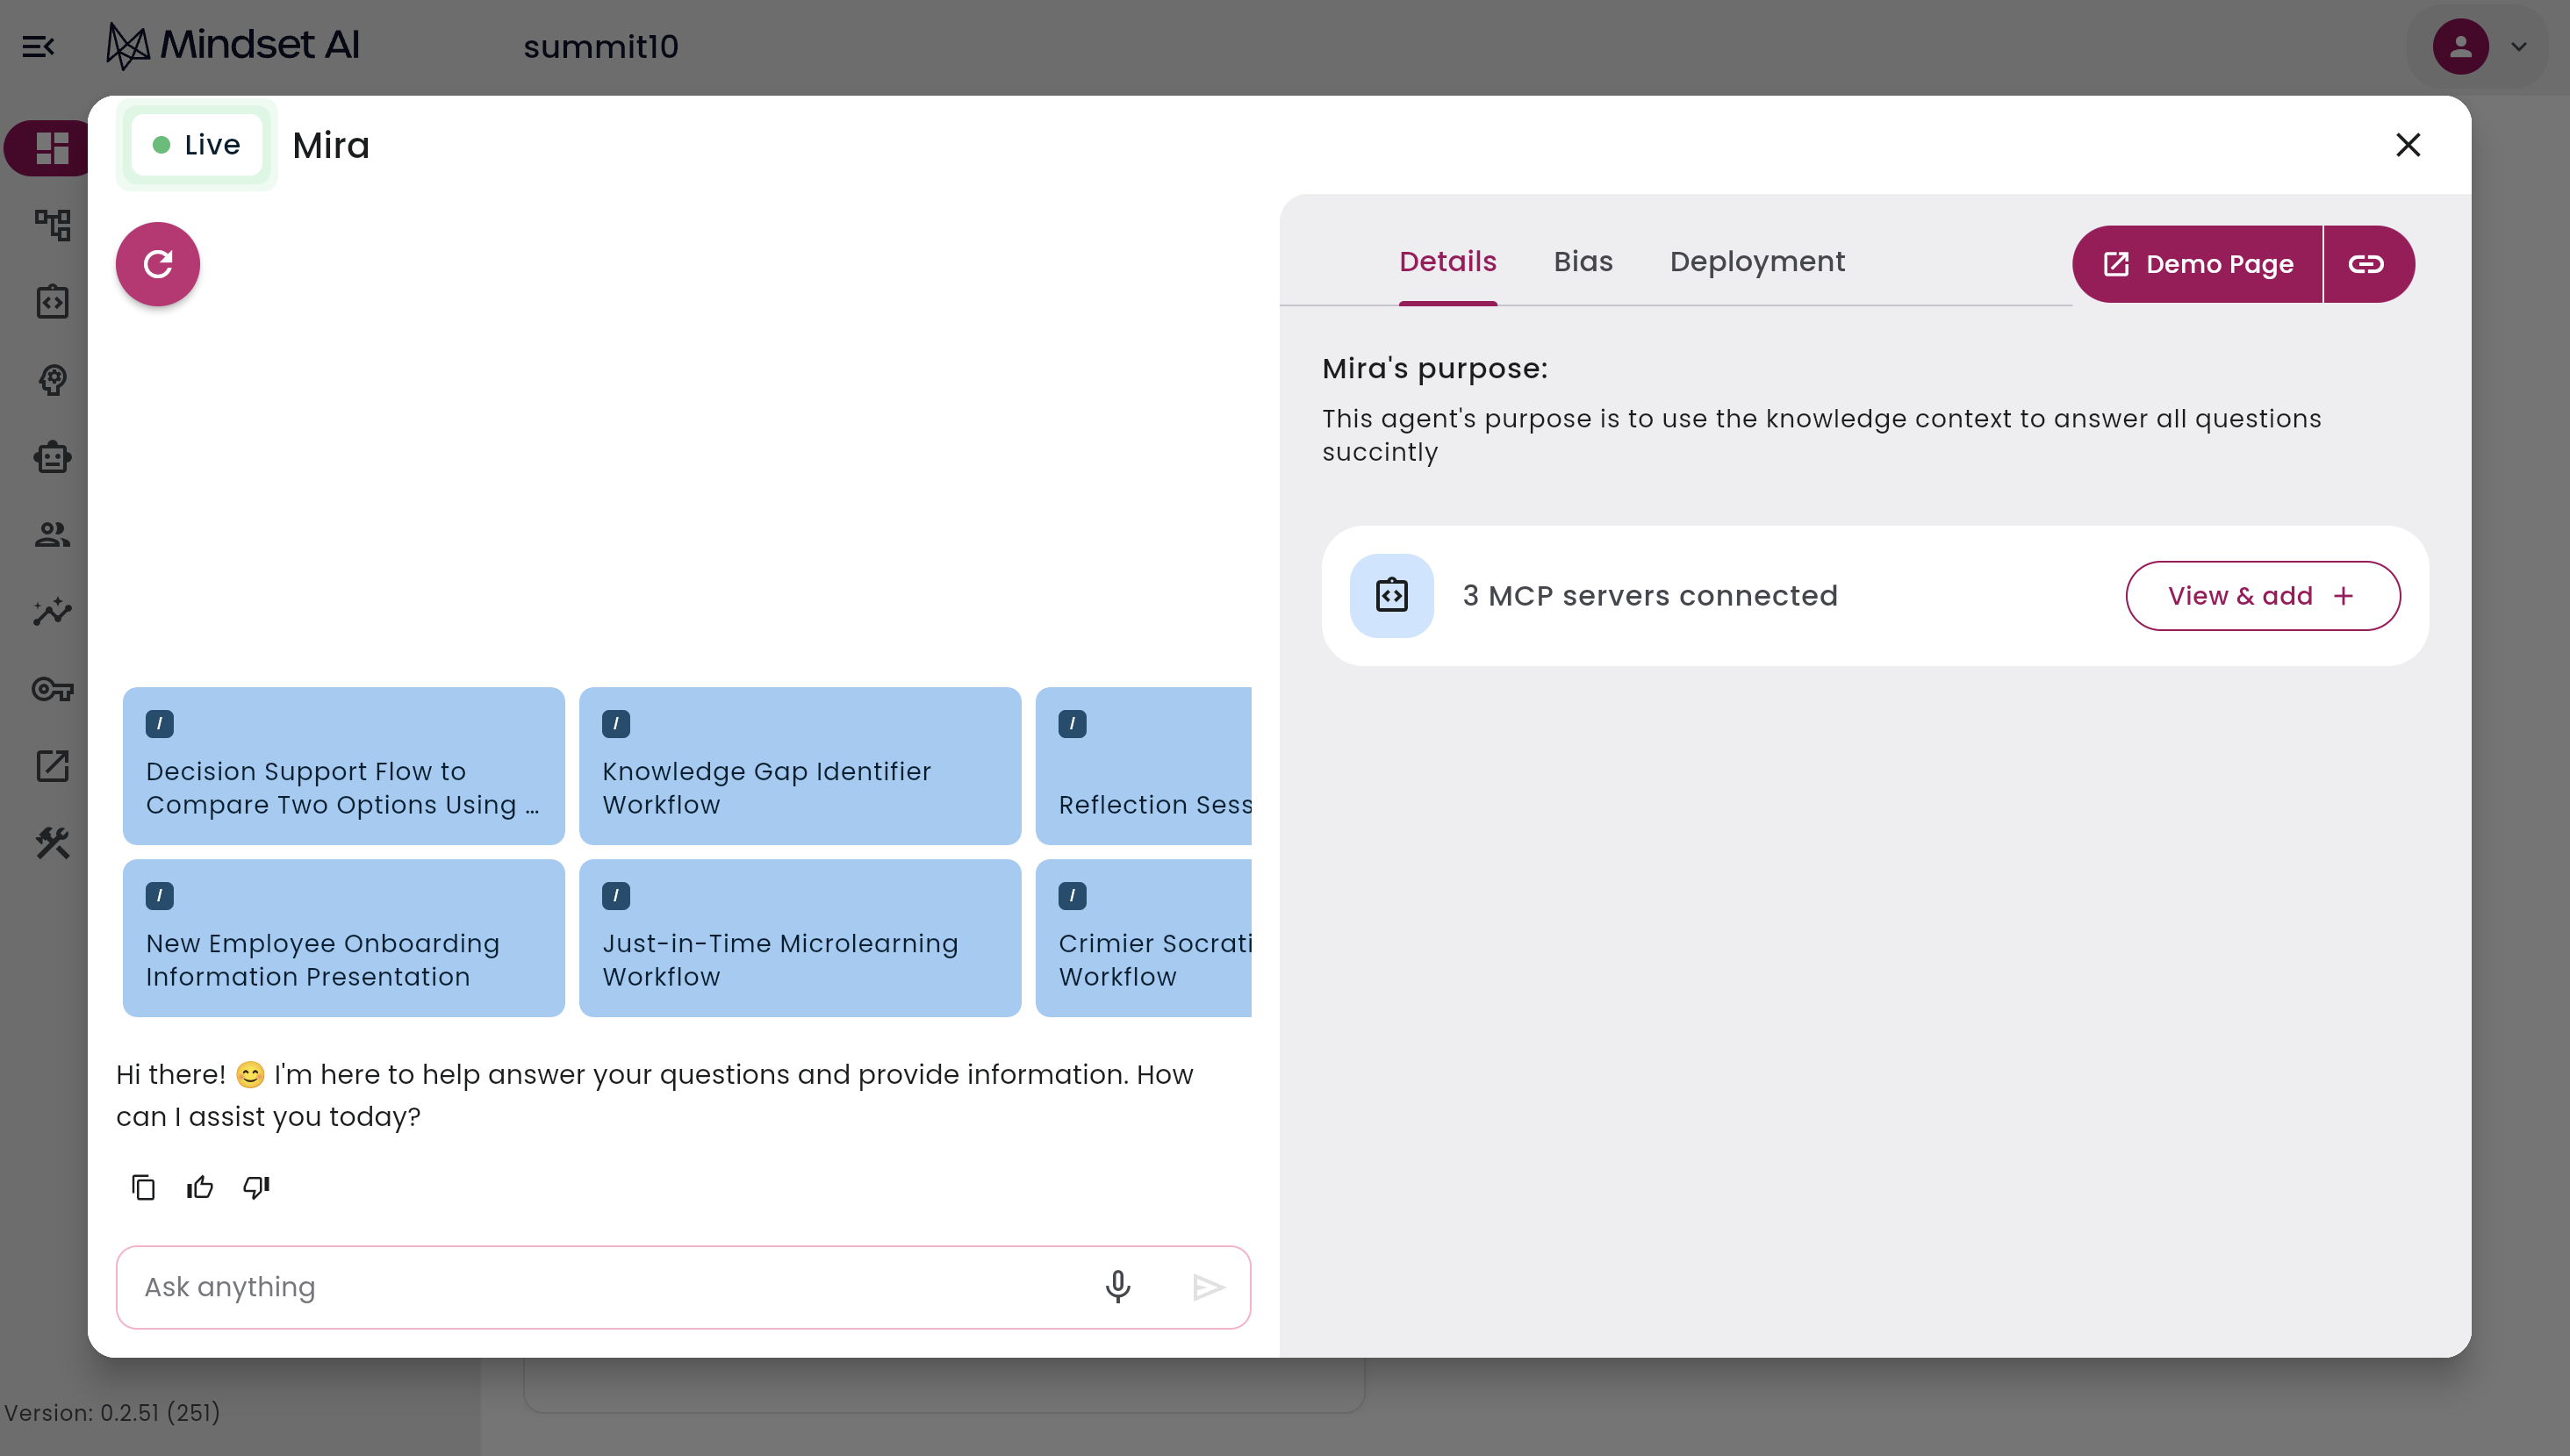This screenshot has height=1456, width=2570.
Task: Open the workflow tree sidebar icon
Action: coord(52,225)
